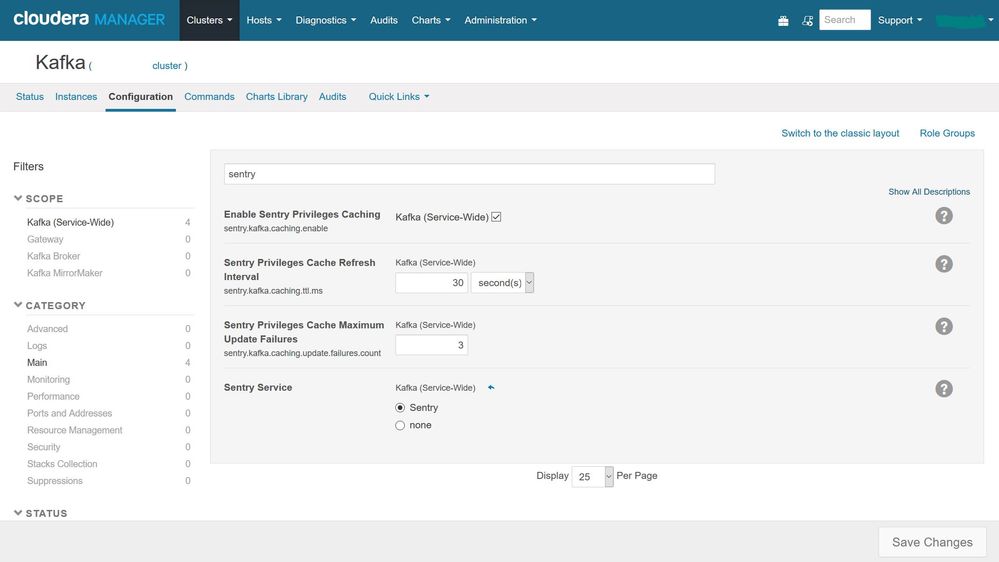Open the cluster link next to Kafka
Viewport: 999px width, 562px height.
(167, 66)
